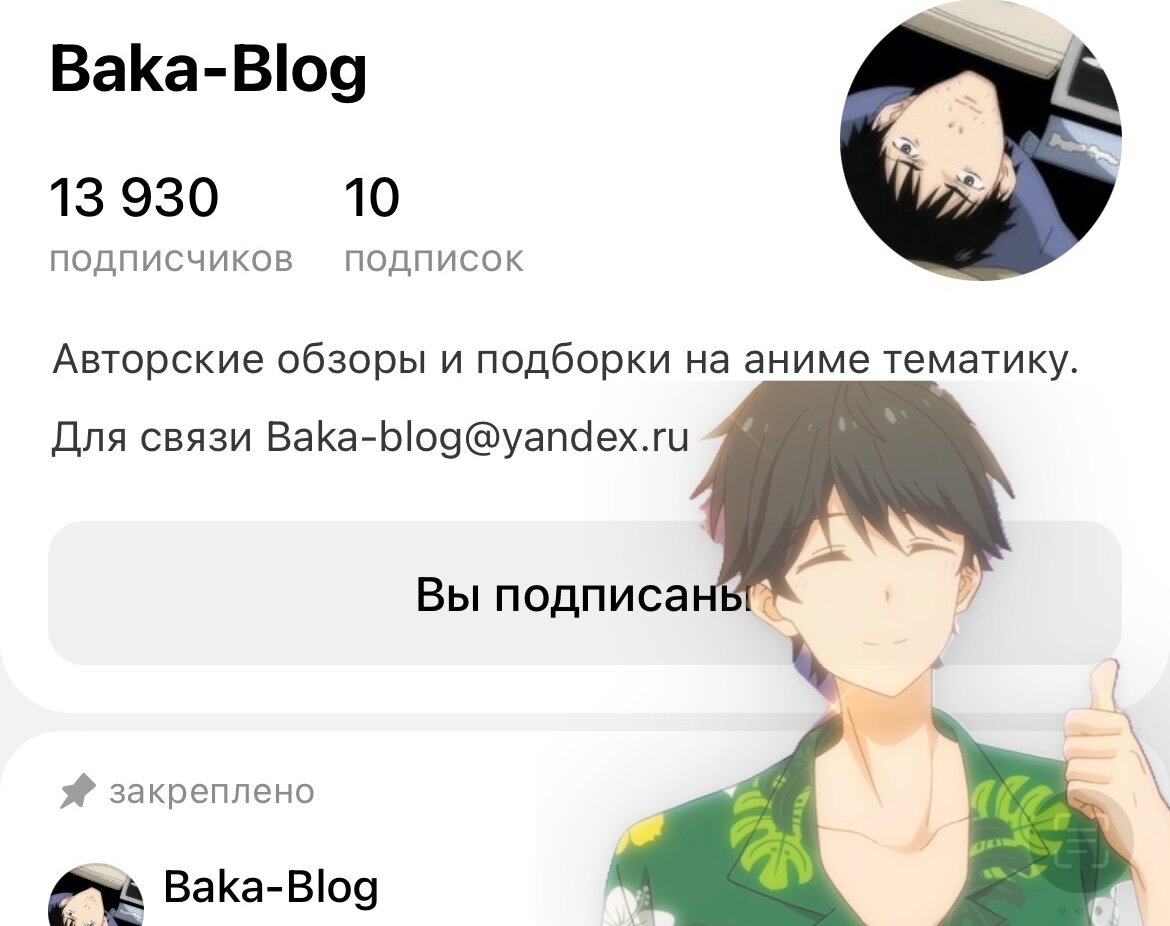Image resolution: width=1170 pixels, height=926 pixels.
Task: Expand the Авторские обзоры description text
Action: 566,360
